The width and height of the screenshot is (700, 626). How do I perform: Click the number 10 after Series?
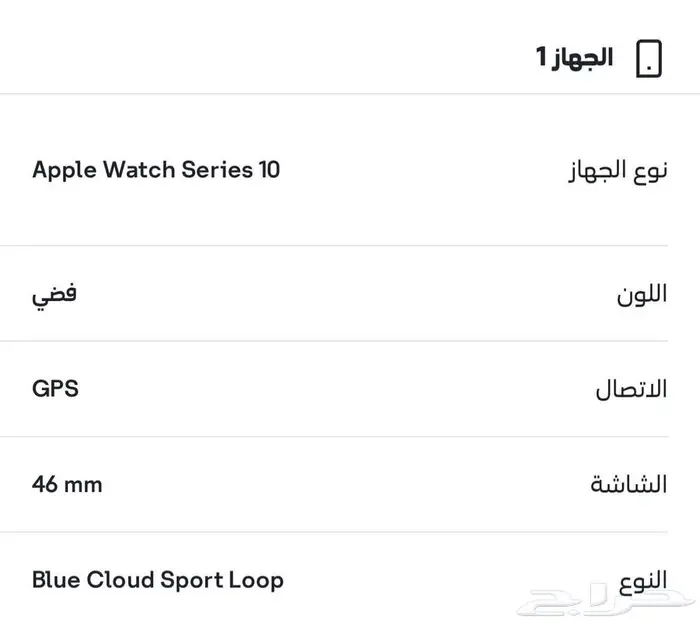pyautogui.click(x=269, y=169)
